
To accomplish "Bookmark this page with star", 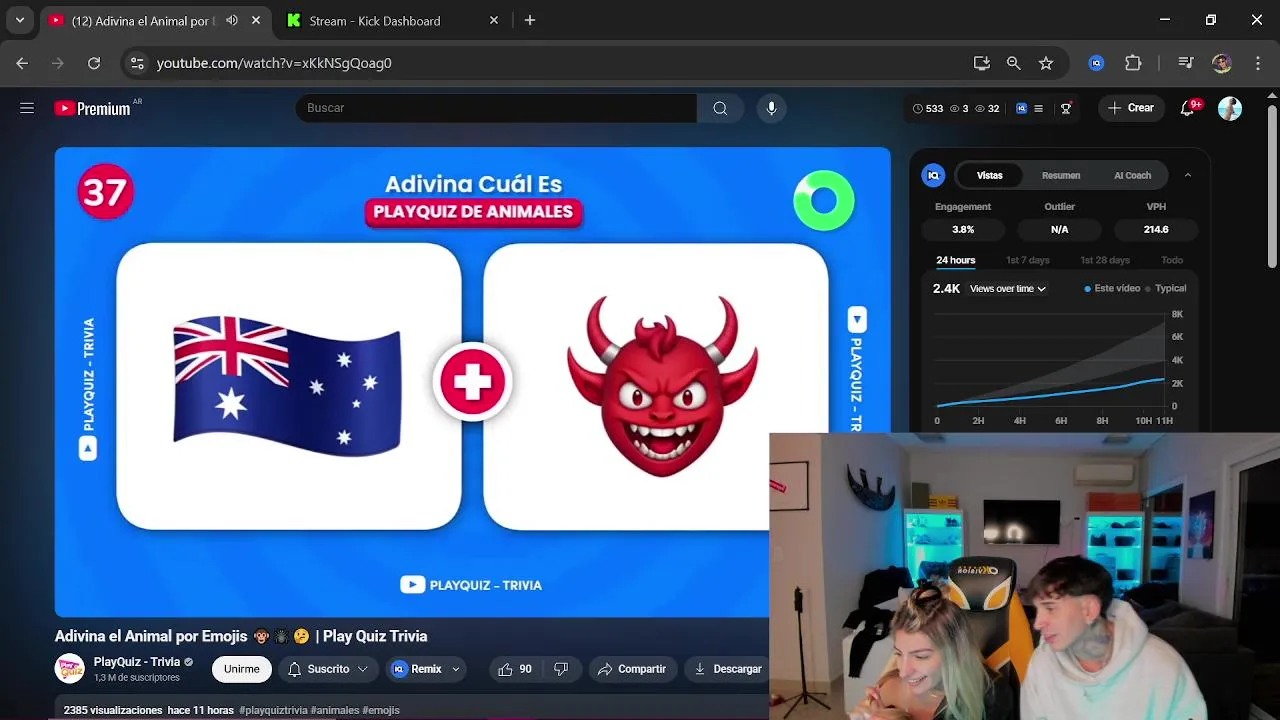I will click(1046, 63).
